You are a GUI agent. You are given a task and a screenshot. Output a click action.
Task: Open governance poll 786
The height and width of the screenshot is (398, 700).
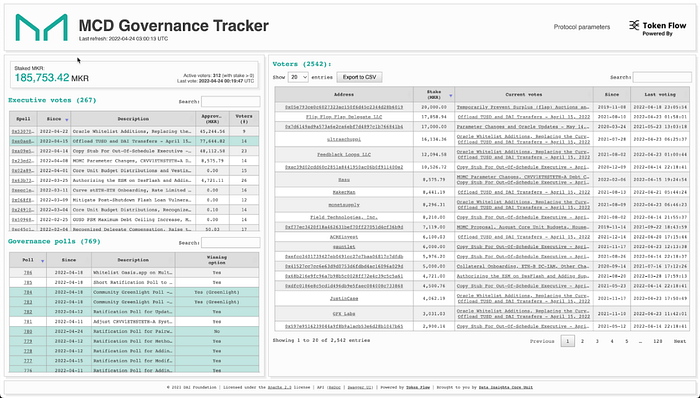click(28, 273)
